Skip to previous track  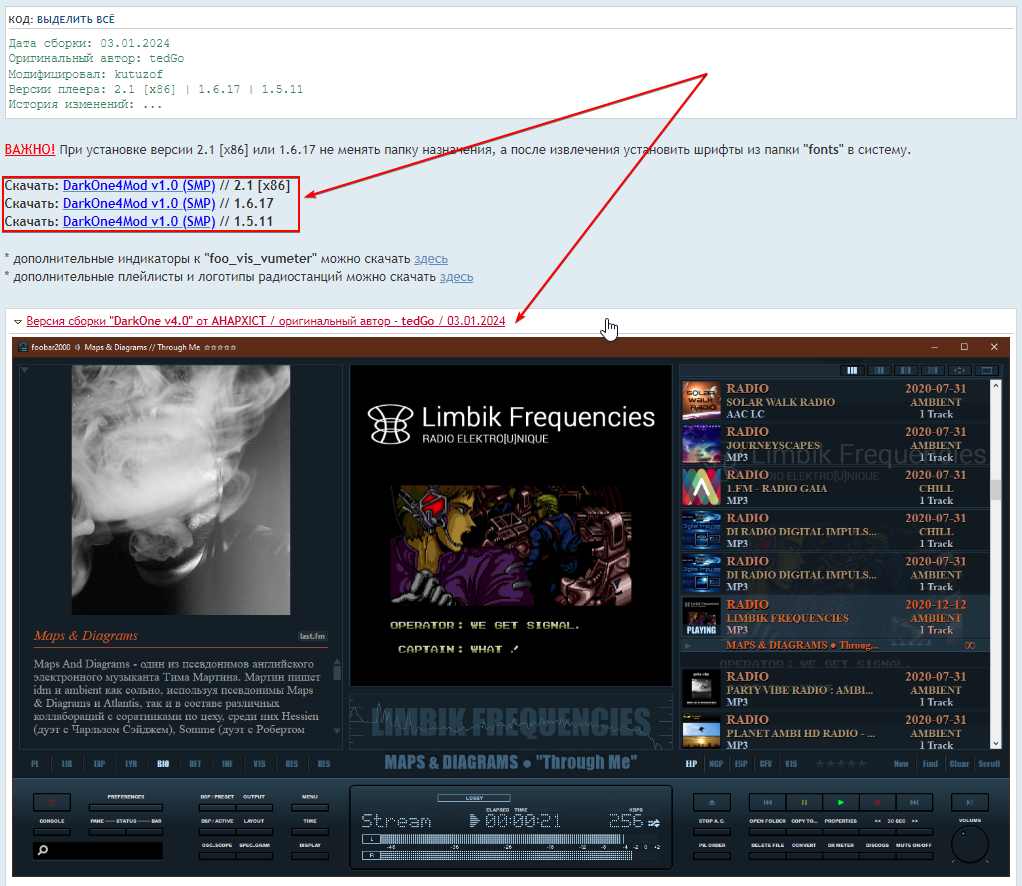(768, 802)
